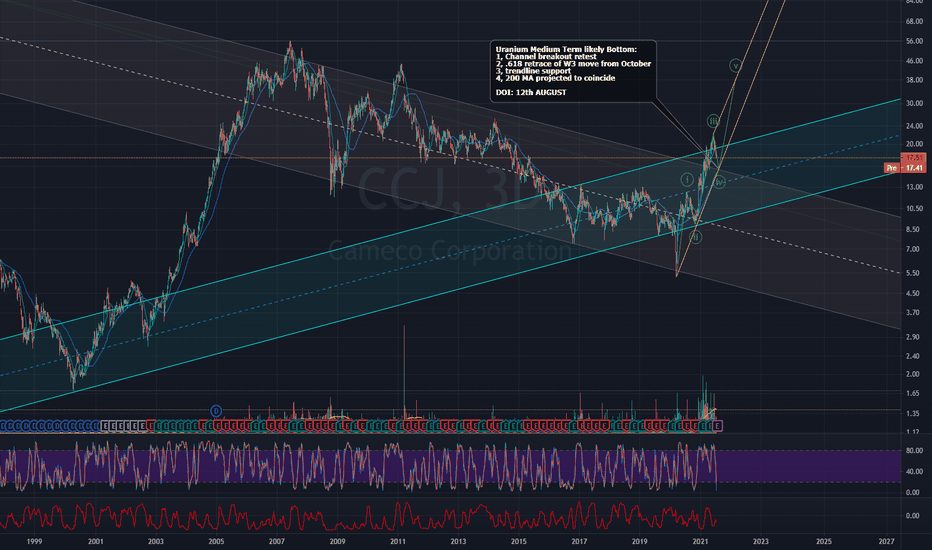Image resolution: width=932 pixels, height=550 pixels.
Task: Click the 24.00 price scale label
Action: pos(914,126)
